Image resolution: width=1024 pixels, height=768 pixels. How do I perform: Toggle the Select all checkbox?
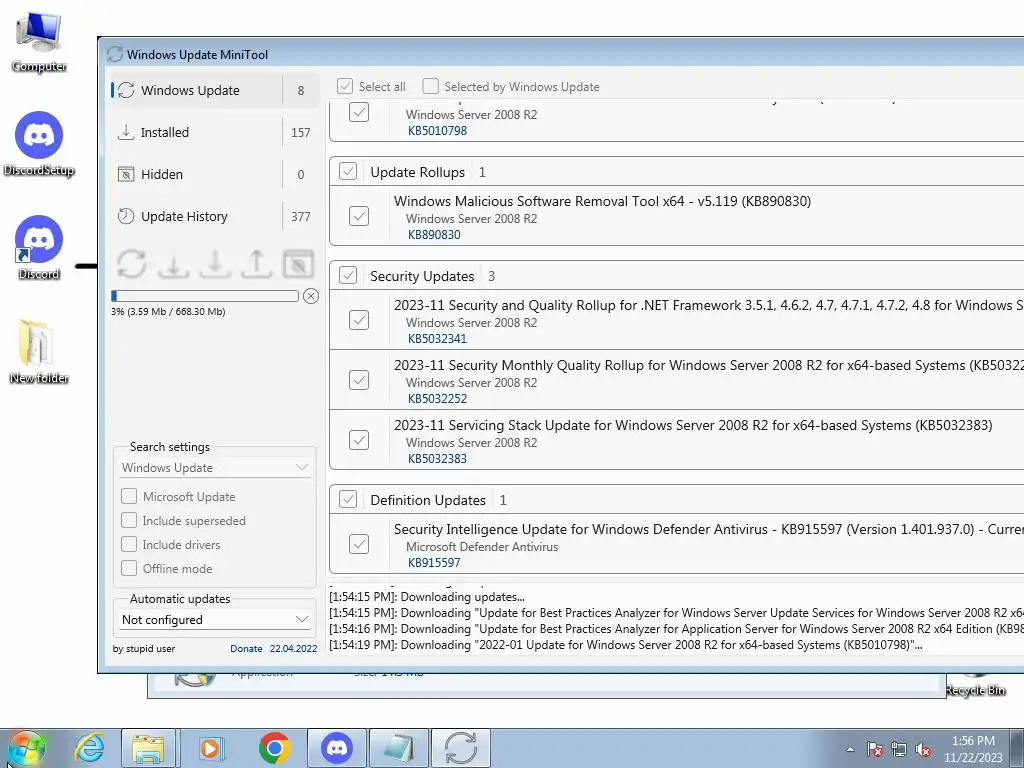(345, 86)
